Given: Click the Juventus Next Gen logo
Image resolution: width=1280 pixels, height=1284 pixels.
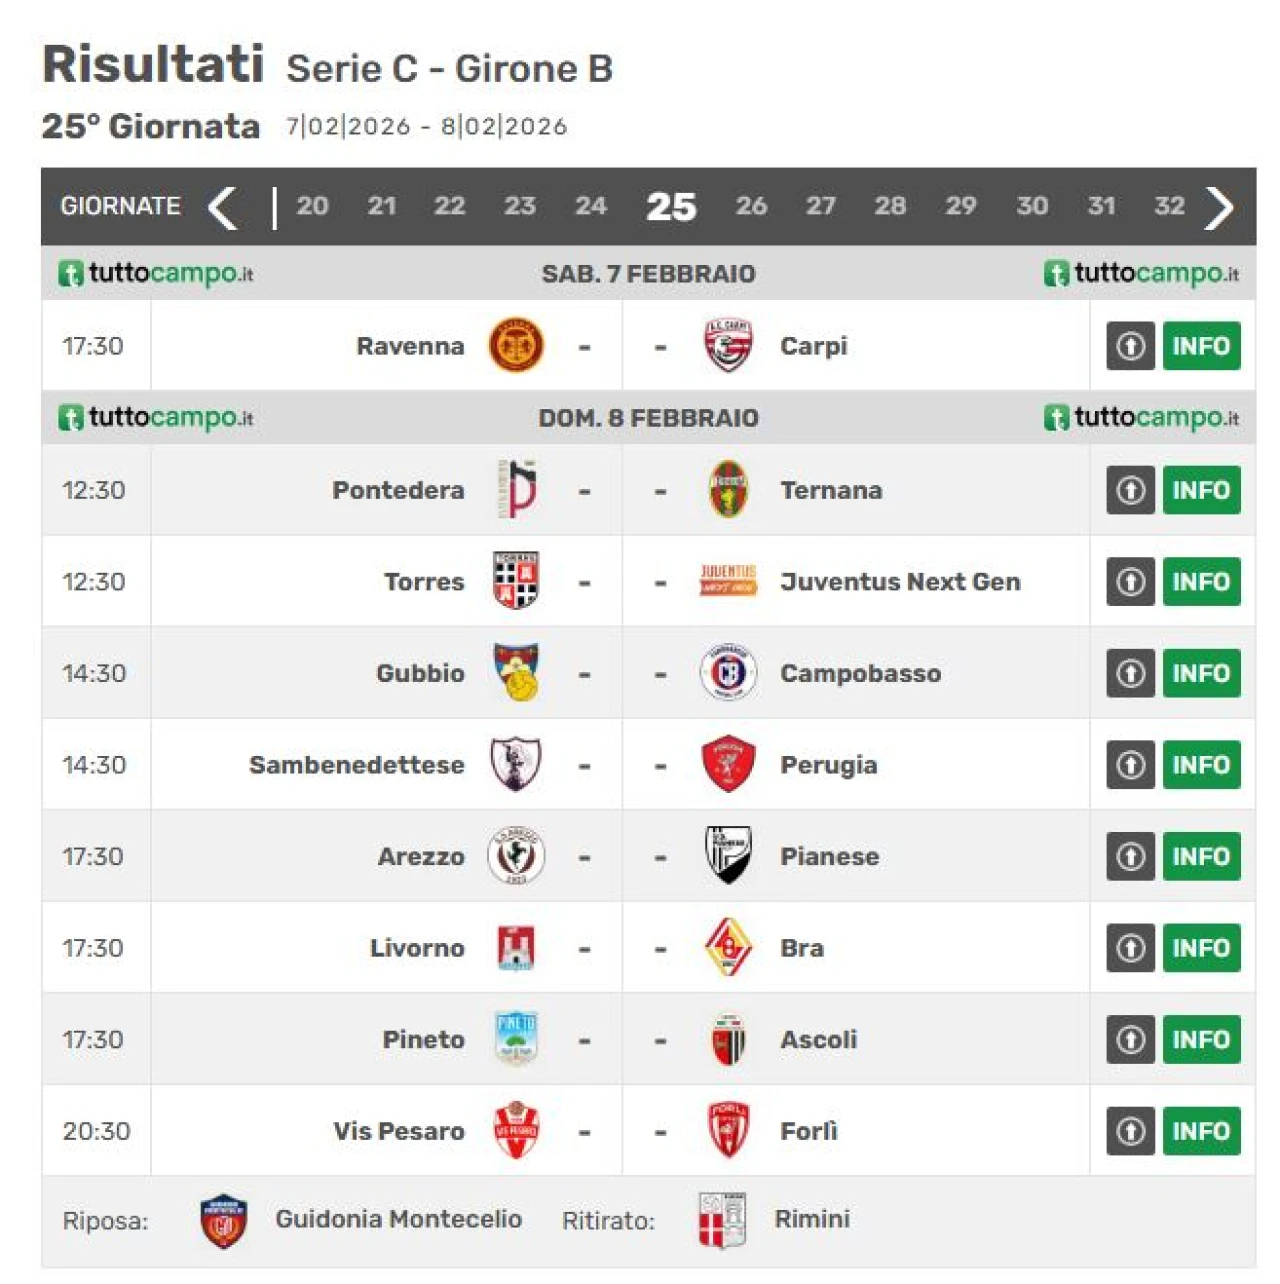Looking at the screenshot, I should click(x=728, y=581).
